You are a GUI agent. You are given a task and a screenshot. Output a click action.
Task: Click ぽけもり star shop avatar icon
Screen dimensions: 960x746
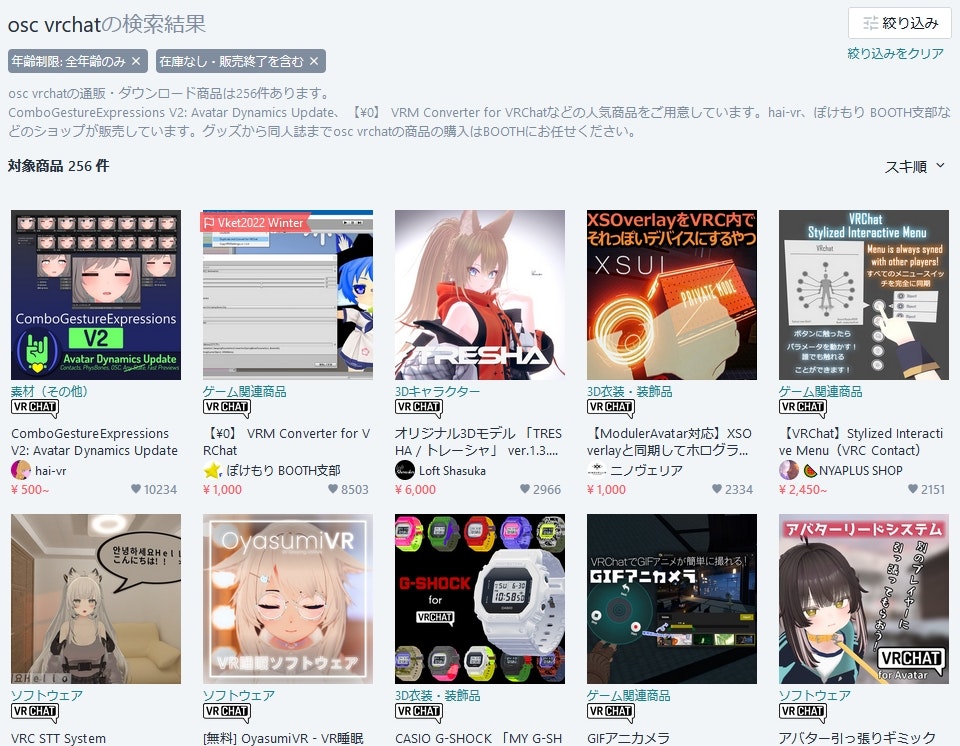[x=212, y=470]
